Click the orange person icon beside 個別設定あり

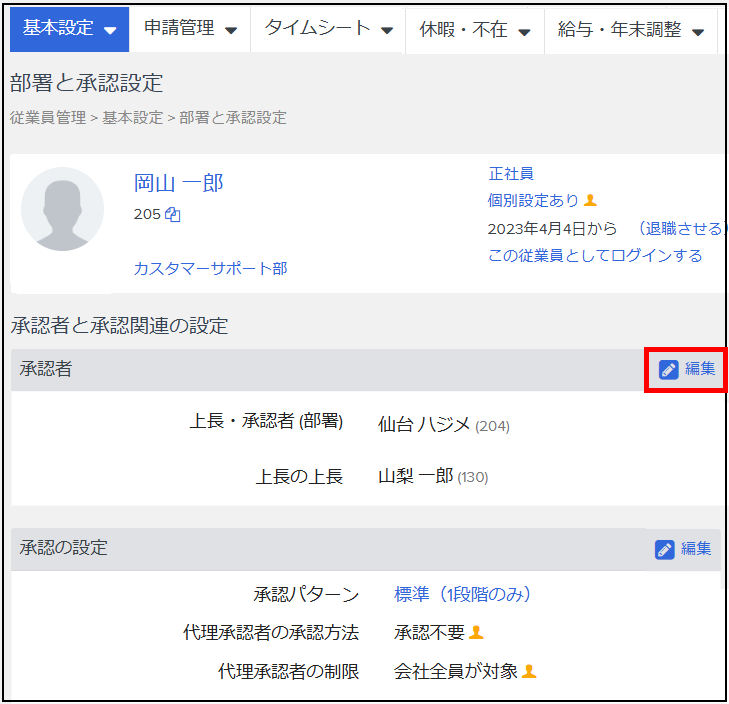click(x=590, y=201)
